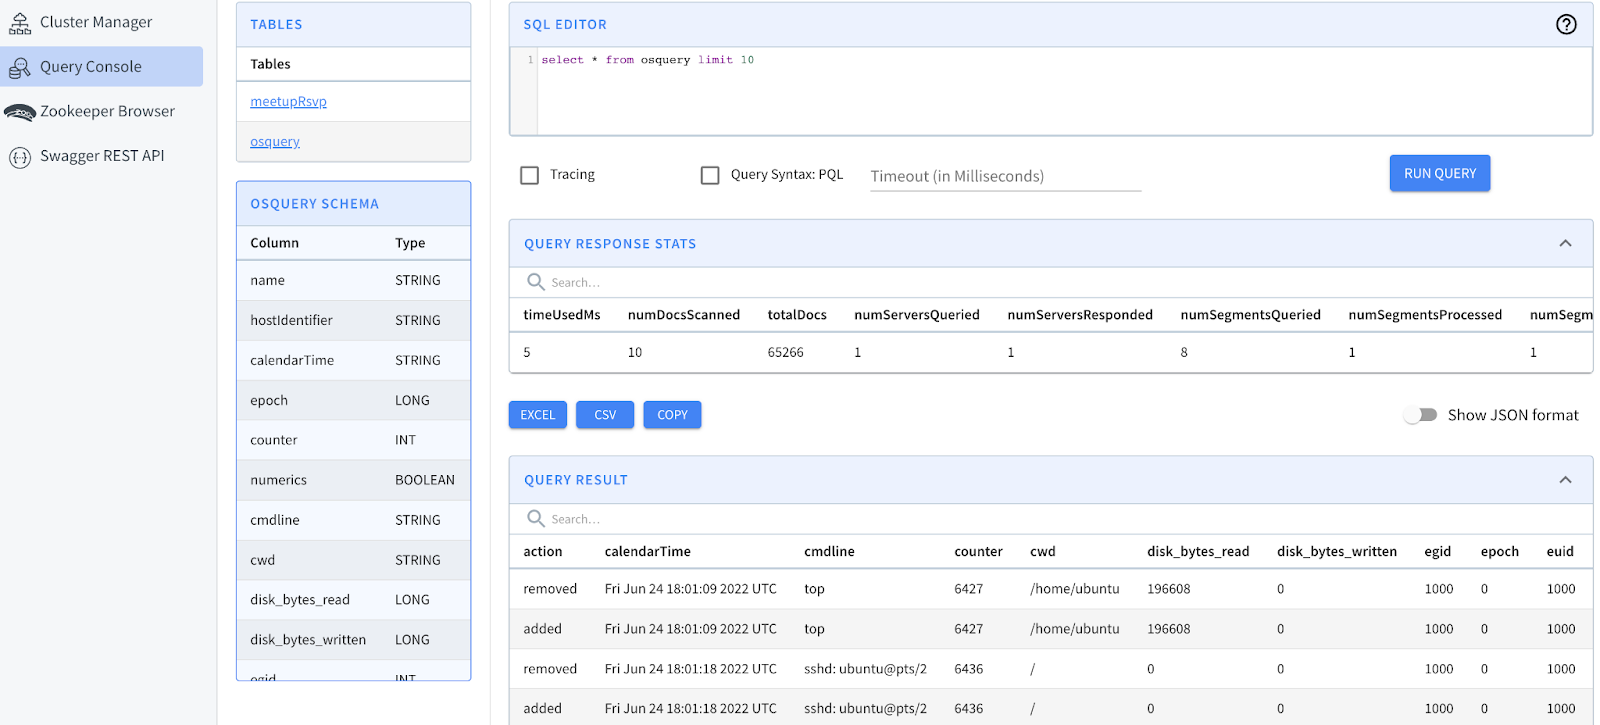This screenshot has width=1600, height=725.
Task: Check the Query Syntax: PQL box
Action: (x=710, y=176)
